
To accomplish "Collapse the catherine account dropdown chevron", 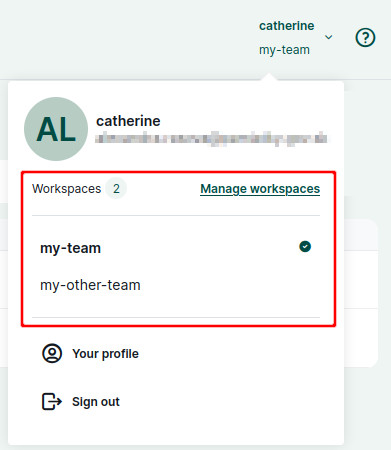I will 329,37.
